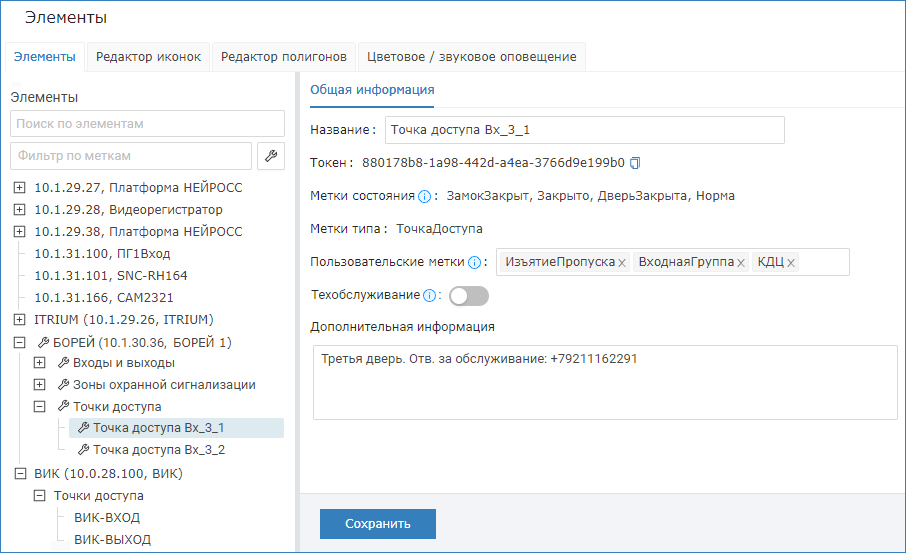The image size is (906, 553).
Task: Remove the ИзъятиеПропуска tag
Action: (622, 263)
